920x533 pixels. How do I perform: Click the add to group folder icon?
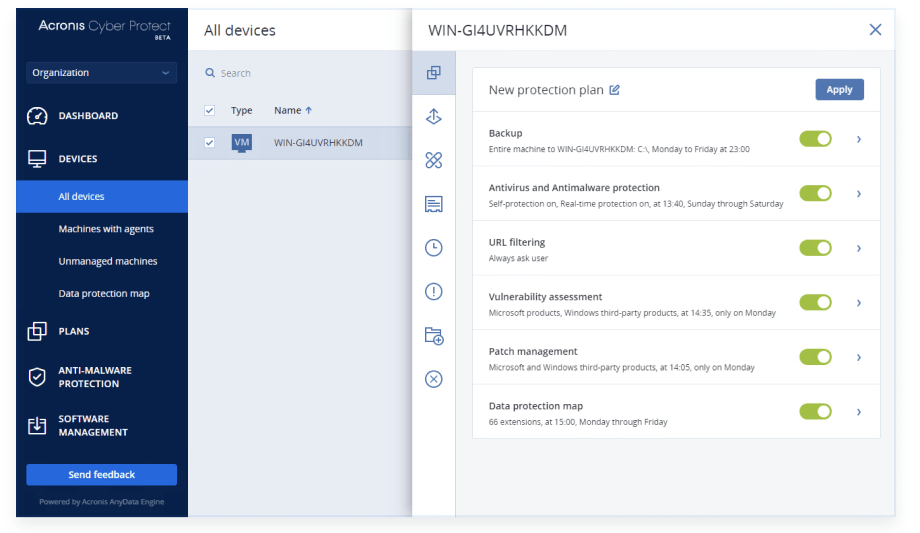click(434, 336)
